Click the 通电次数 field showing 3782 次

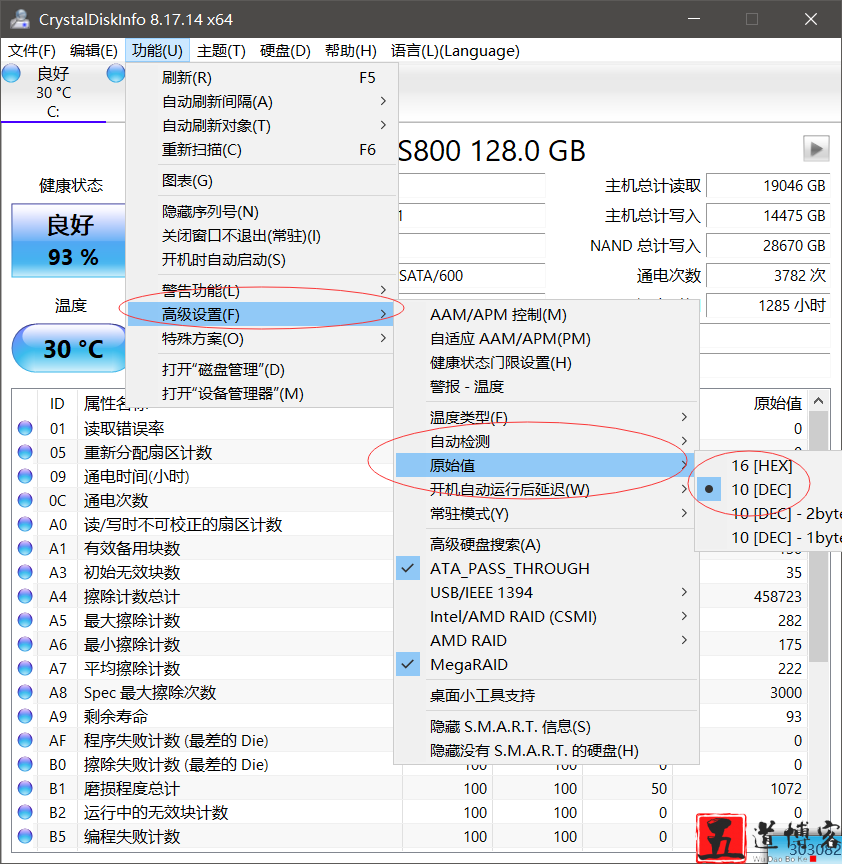pos(768,276)
